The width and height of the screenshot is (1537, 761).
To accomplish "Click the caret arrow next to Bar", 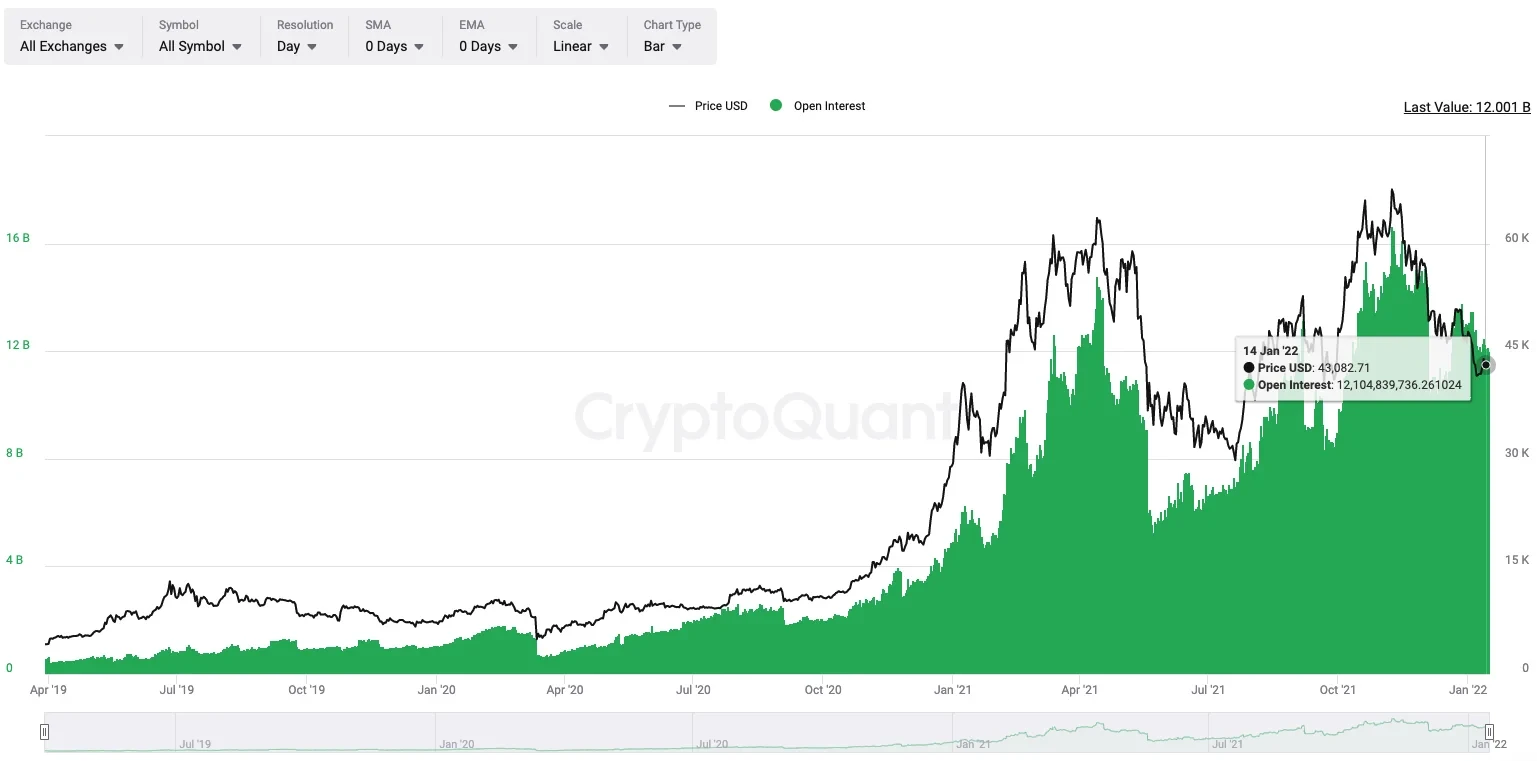I will [677, 47].
